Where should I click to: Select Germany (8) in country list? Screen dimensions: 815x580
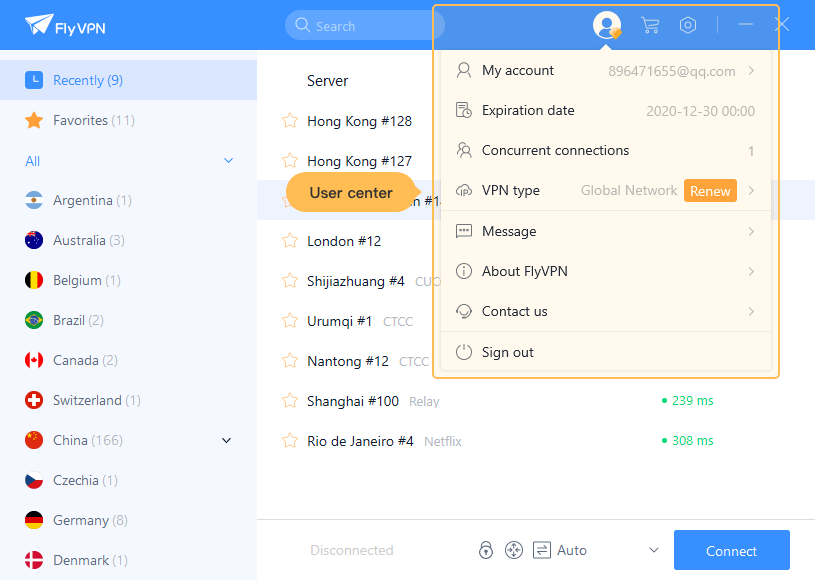click(128, 520)
